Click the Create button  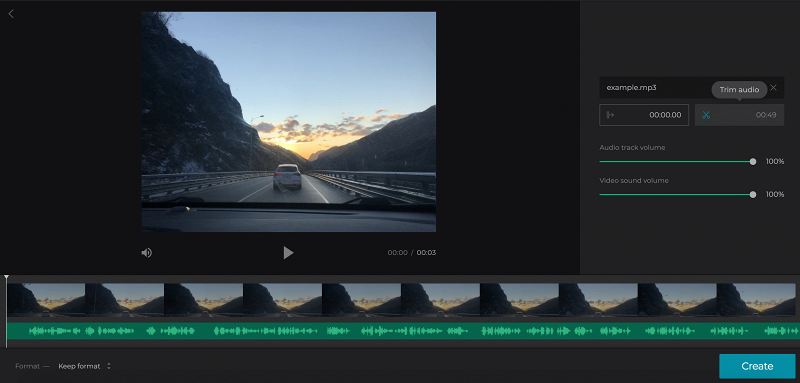[757, 366]
